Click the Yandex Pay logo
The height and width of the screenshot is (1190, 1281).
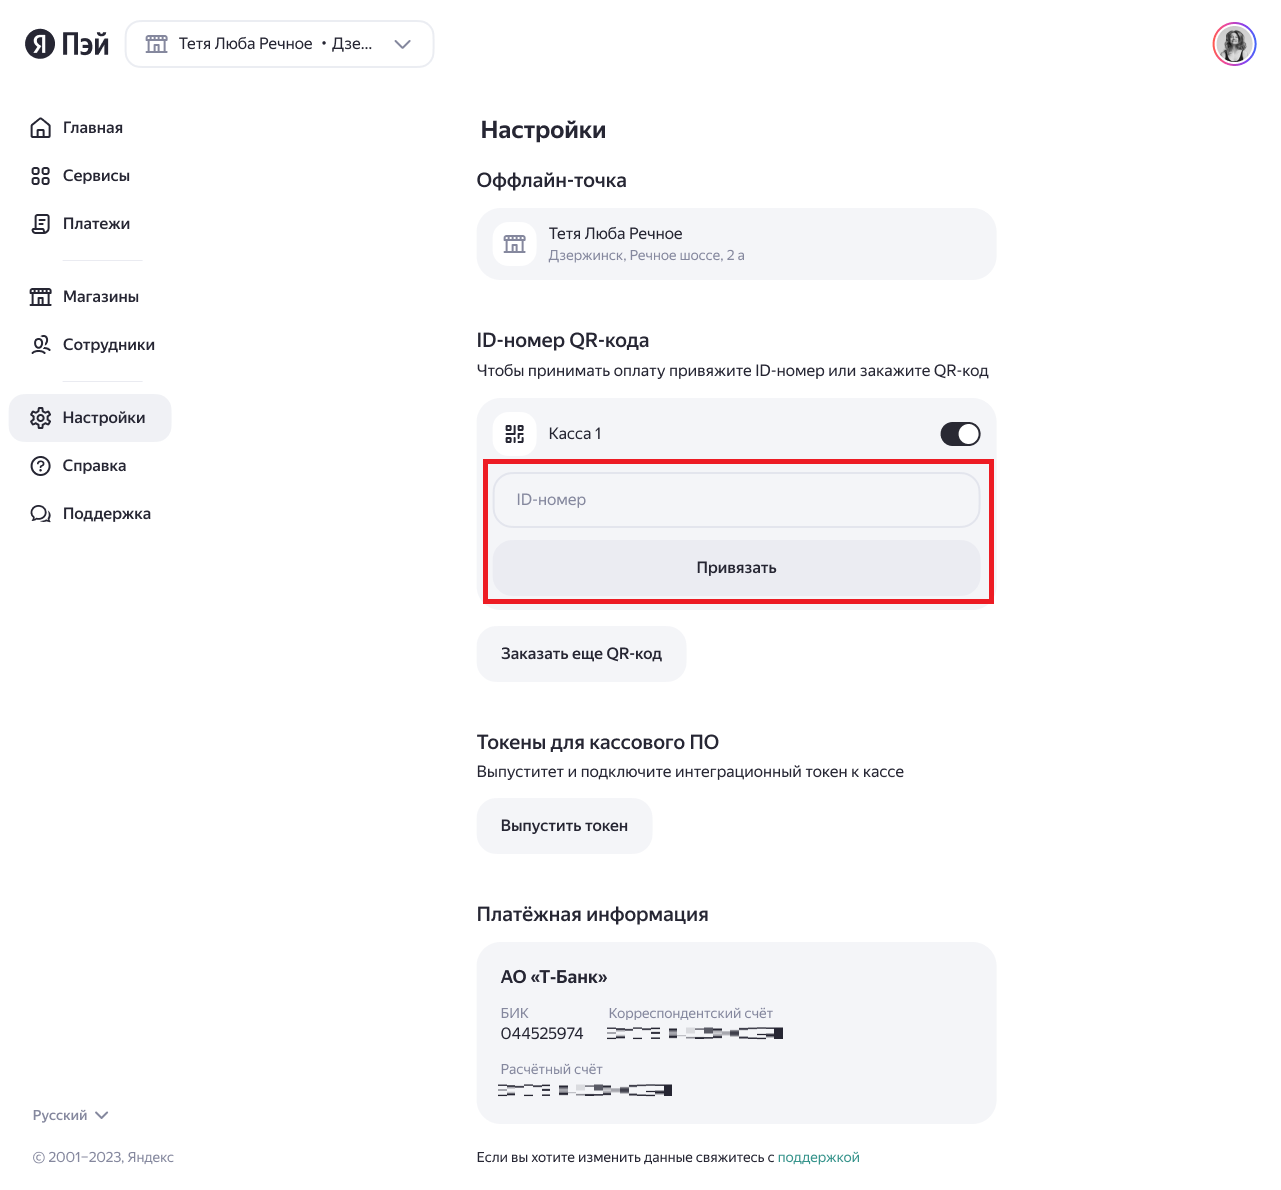tap(67, 44)
